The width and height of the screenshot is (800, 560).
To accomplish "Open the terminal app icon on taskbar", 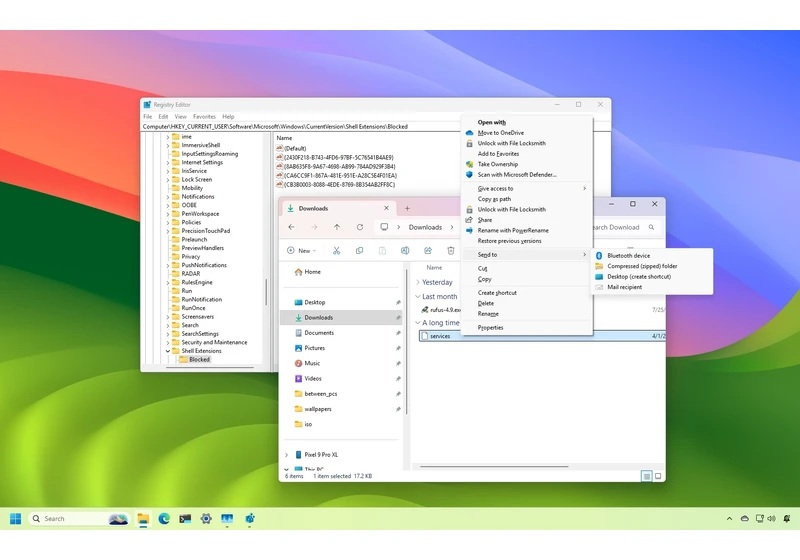I will click(185, 519).
